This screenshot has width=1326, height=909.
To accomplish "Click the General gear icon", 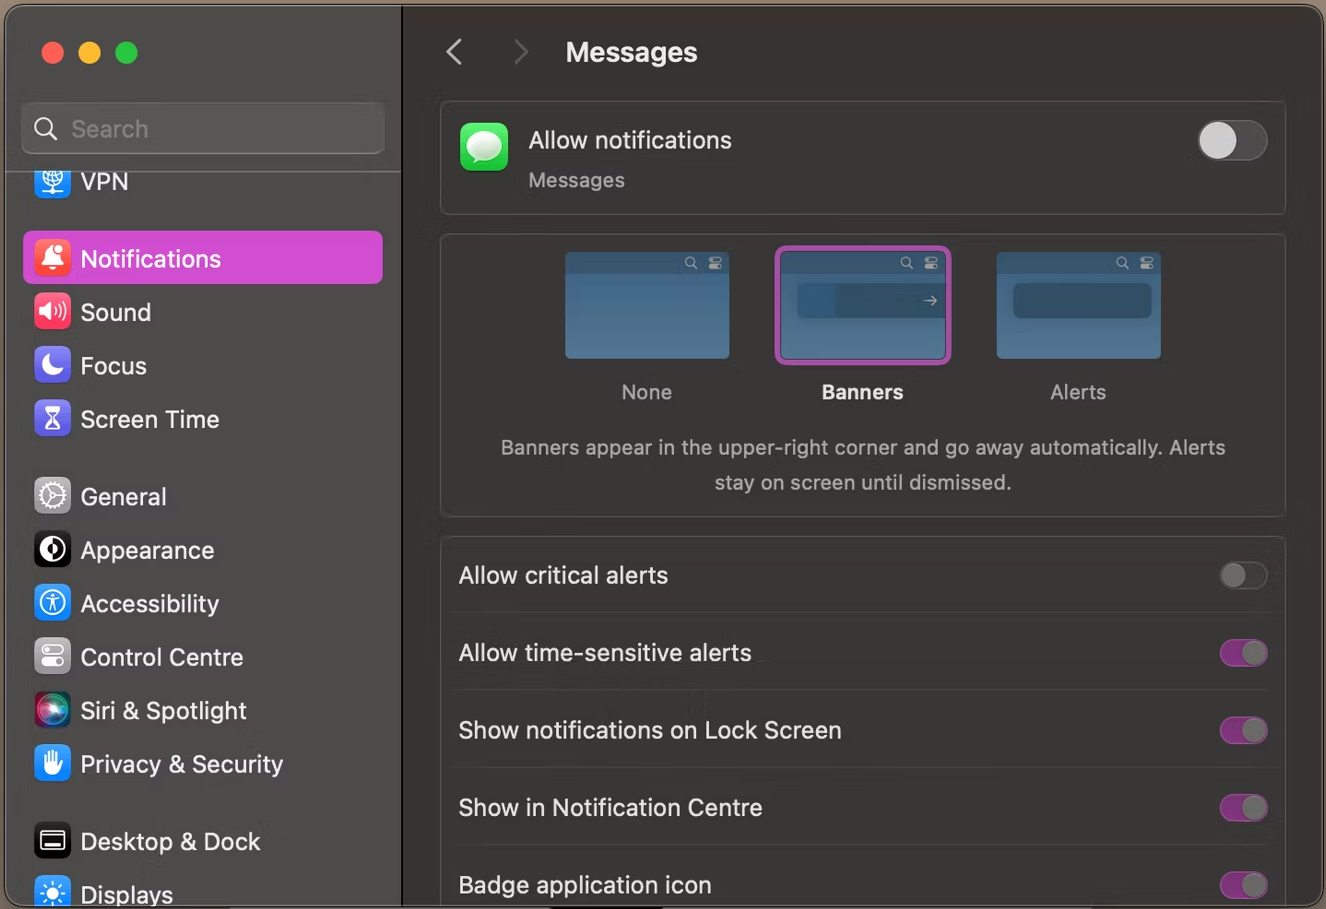I will [52, 496].
